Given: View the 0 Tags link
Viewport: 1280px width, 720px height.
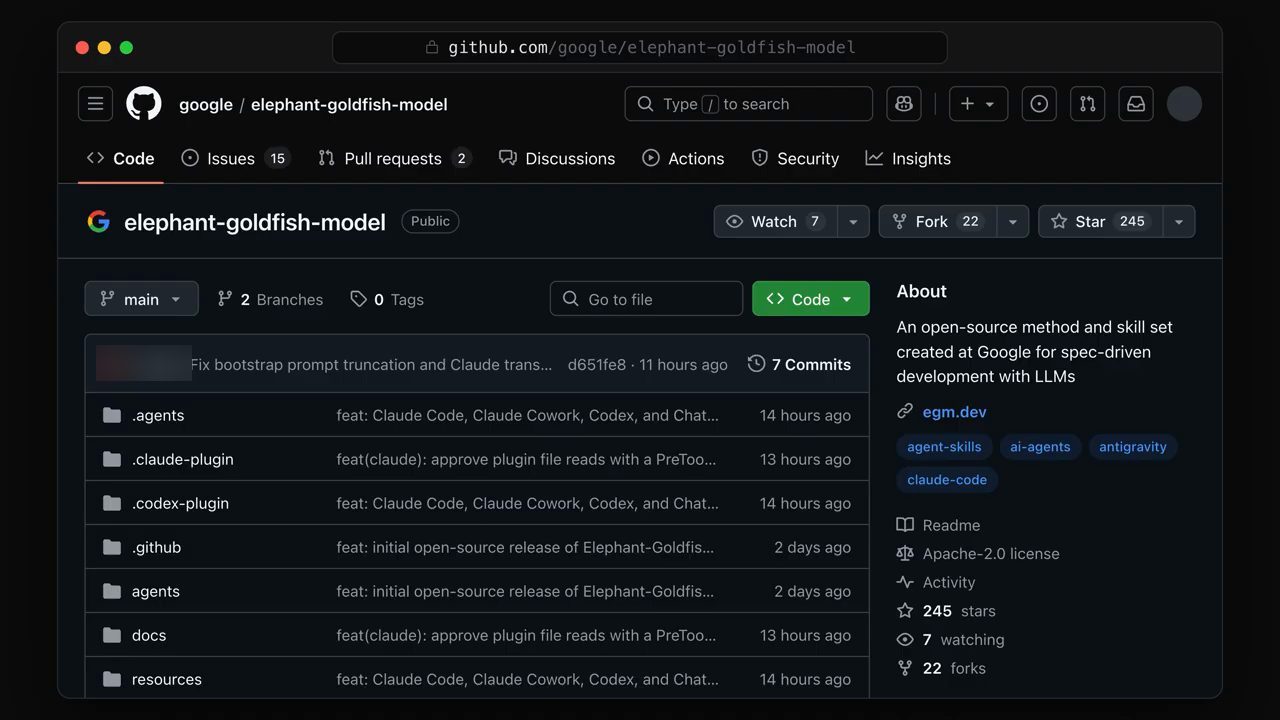Looking at the screenshot, I should [387, 299].
